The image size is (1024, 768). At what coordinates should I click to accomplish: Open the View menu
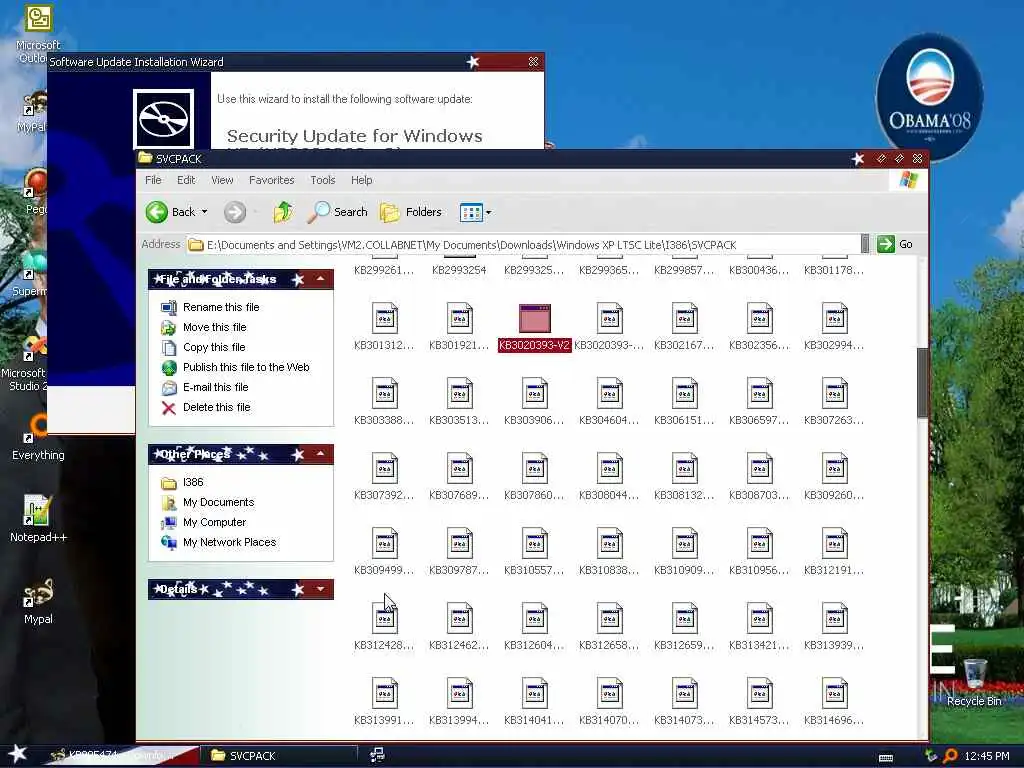pyautogui.click(x=222, y=180)
